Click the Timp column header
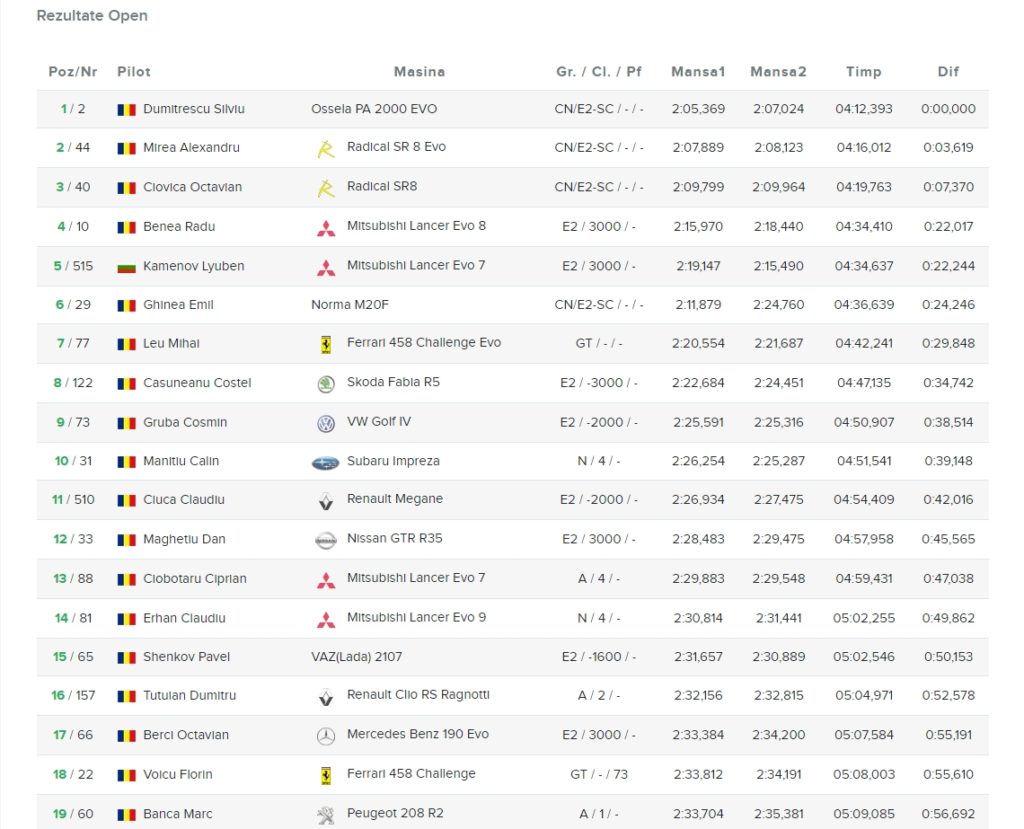The width and height of the screenshot is (1024, 829). pyautogui.click(x=863, y=72)
